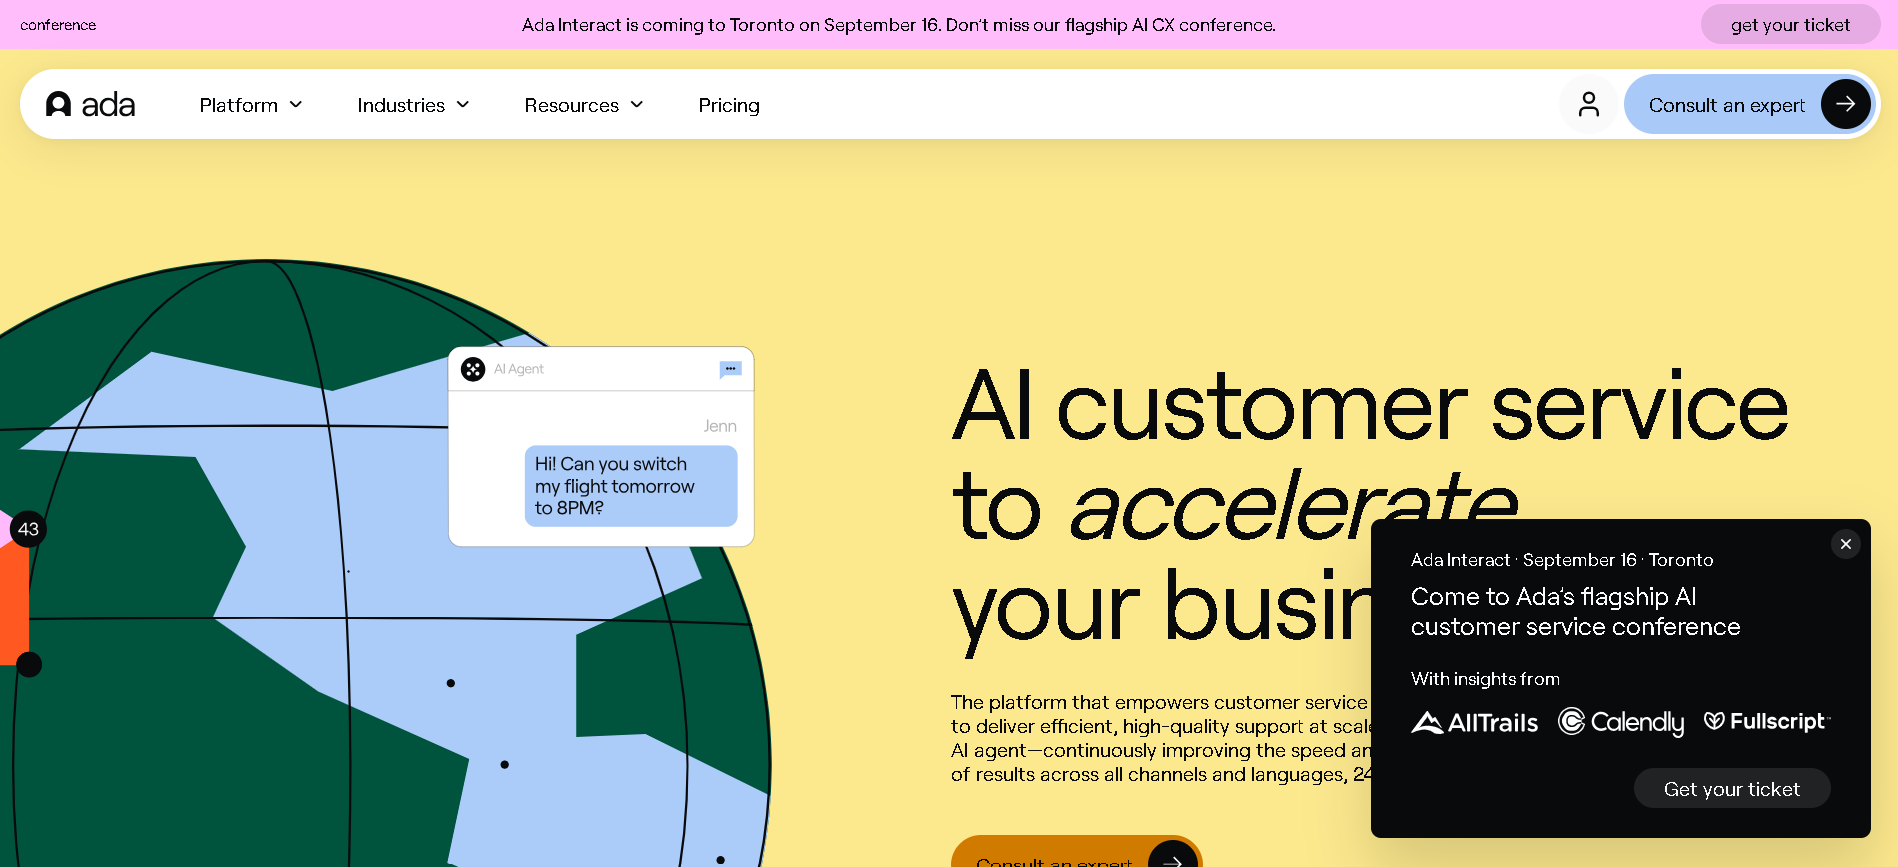Click the Fullscript logo in popup
This screenshot has width=1898, height=867.
1767,721
